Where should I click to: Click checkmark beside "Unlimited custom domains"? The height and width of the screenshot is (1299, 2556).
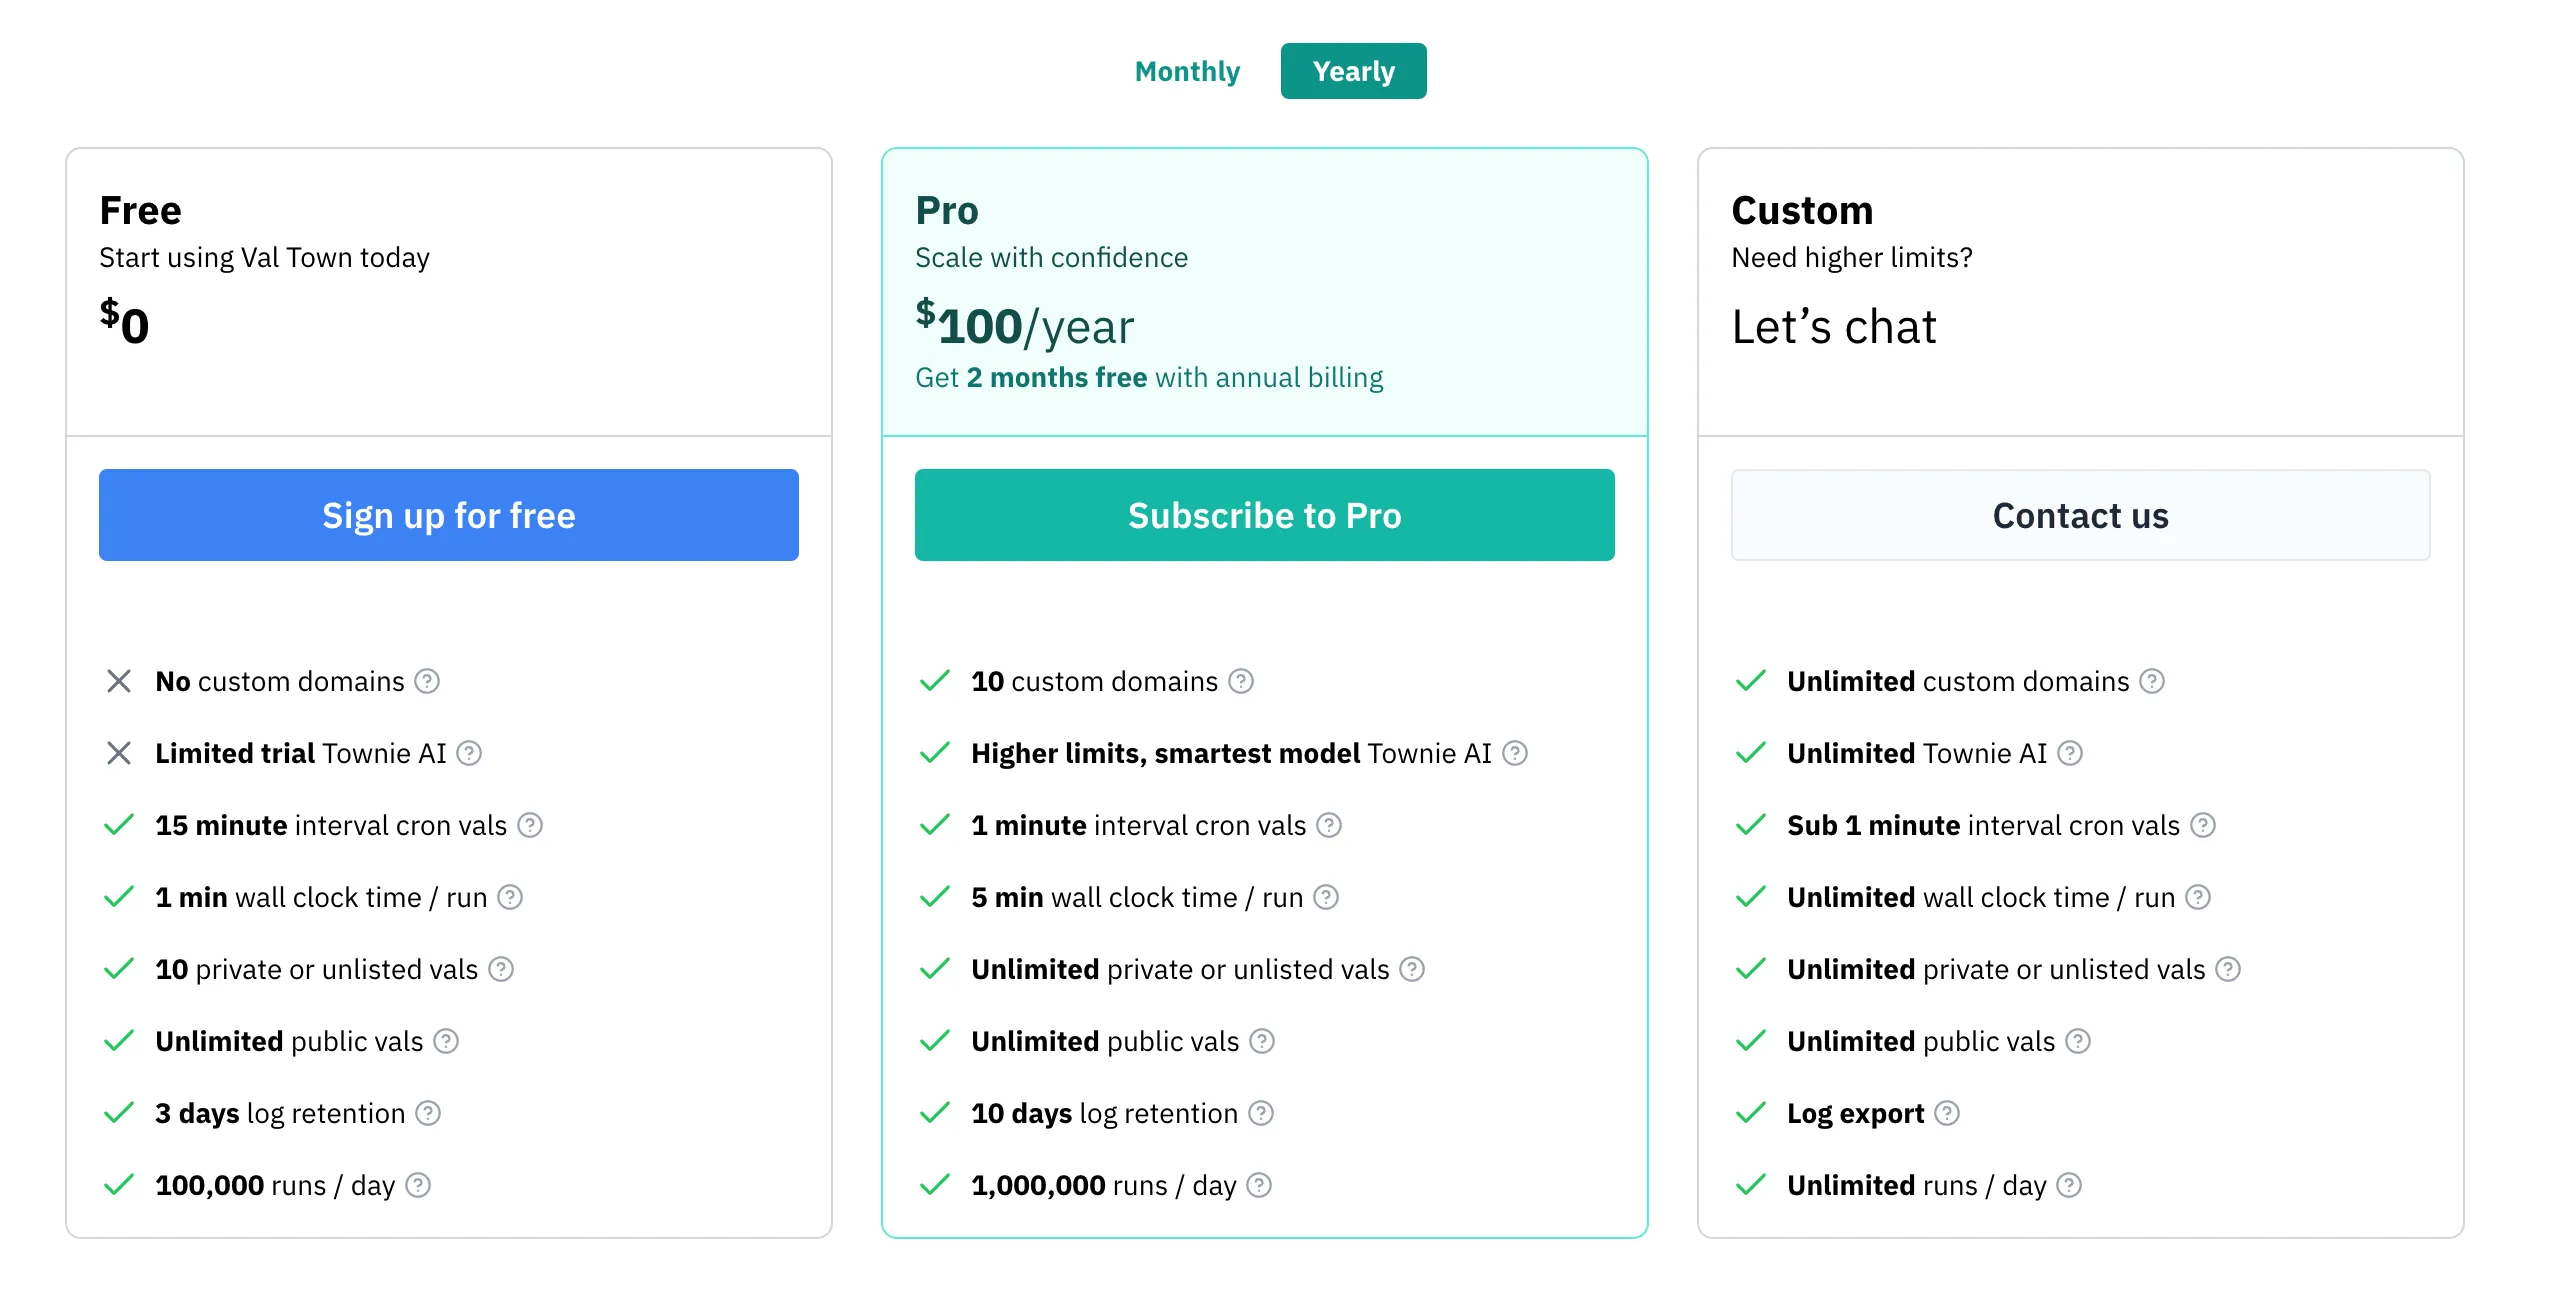(x=1751, y=681)
